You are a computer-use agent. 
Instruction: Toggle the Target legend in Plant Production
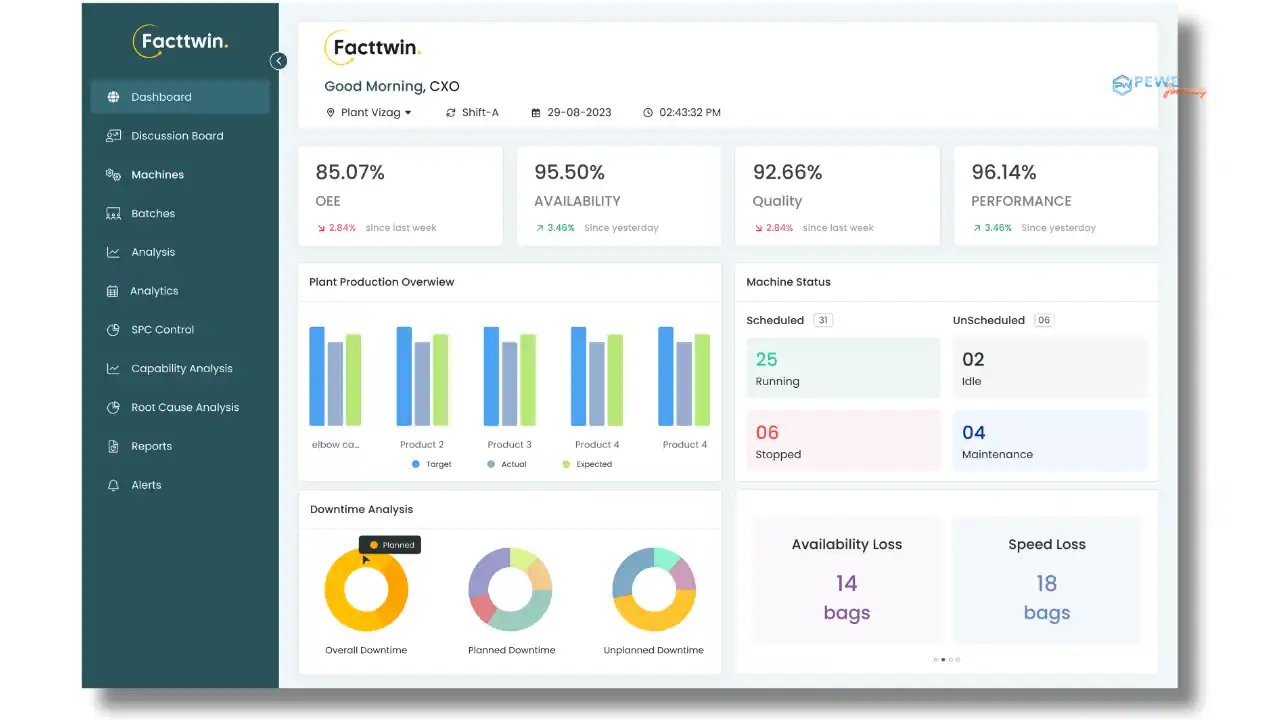(x=432, y=463)
